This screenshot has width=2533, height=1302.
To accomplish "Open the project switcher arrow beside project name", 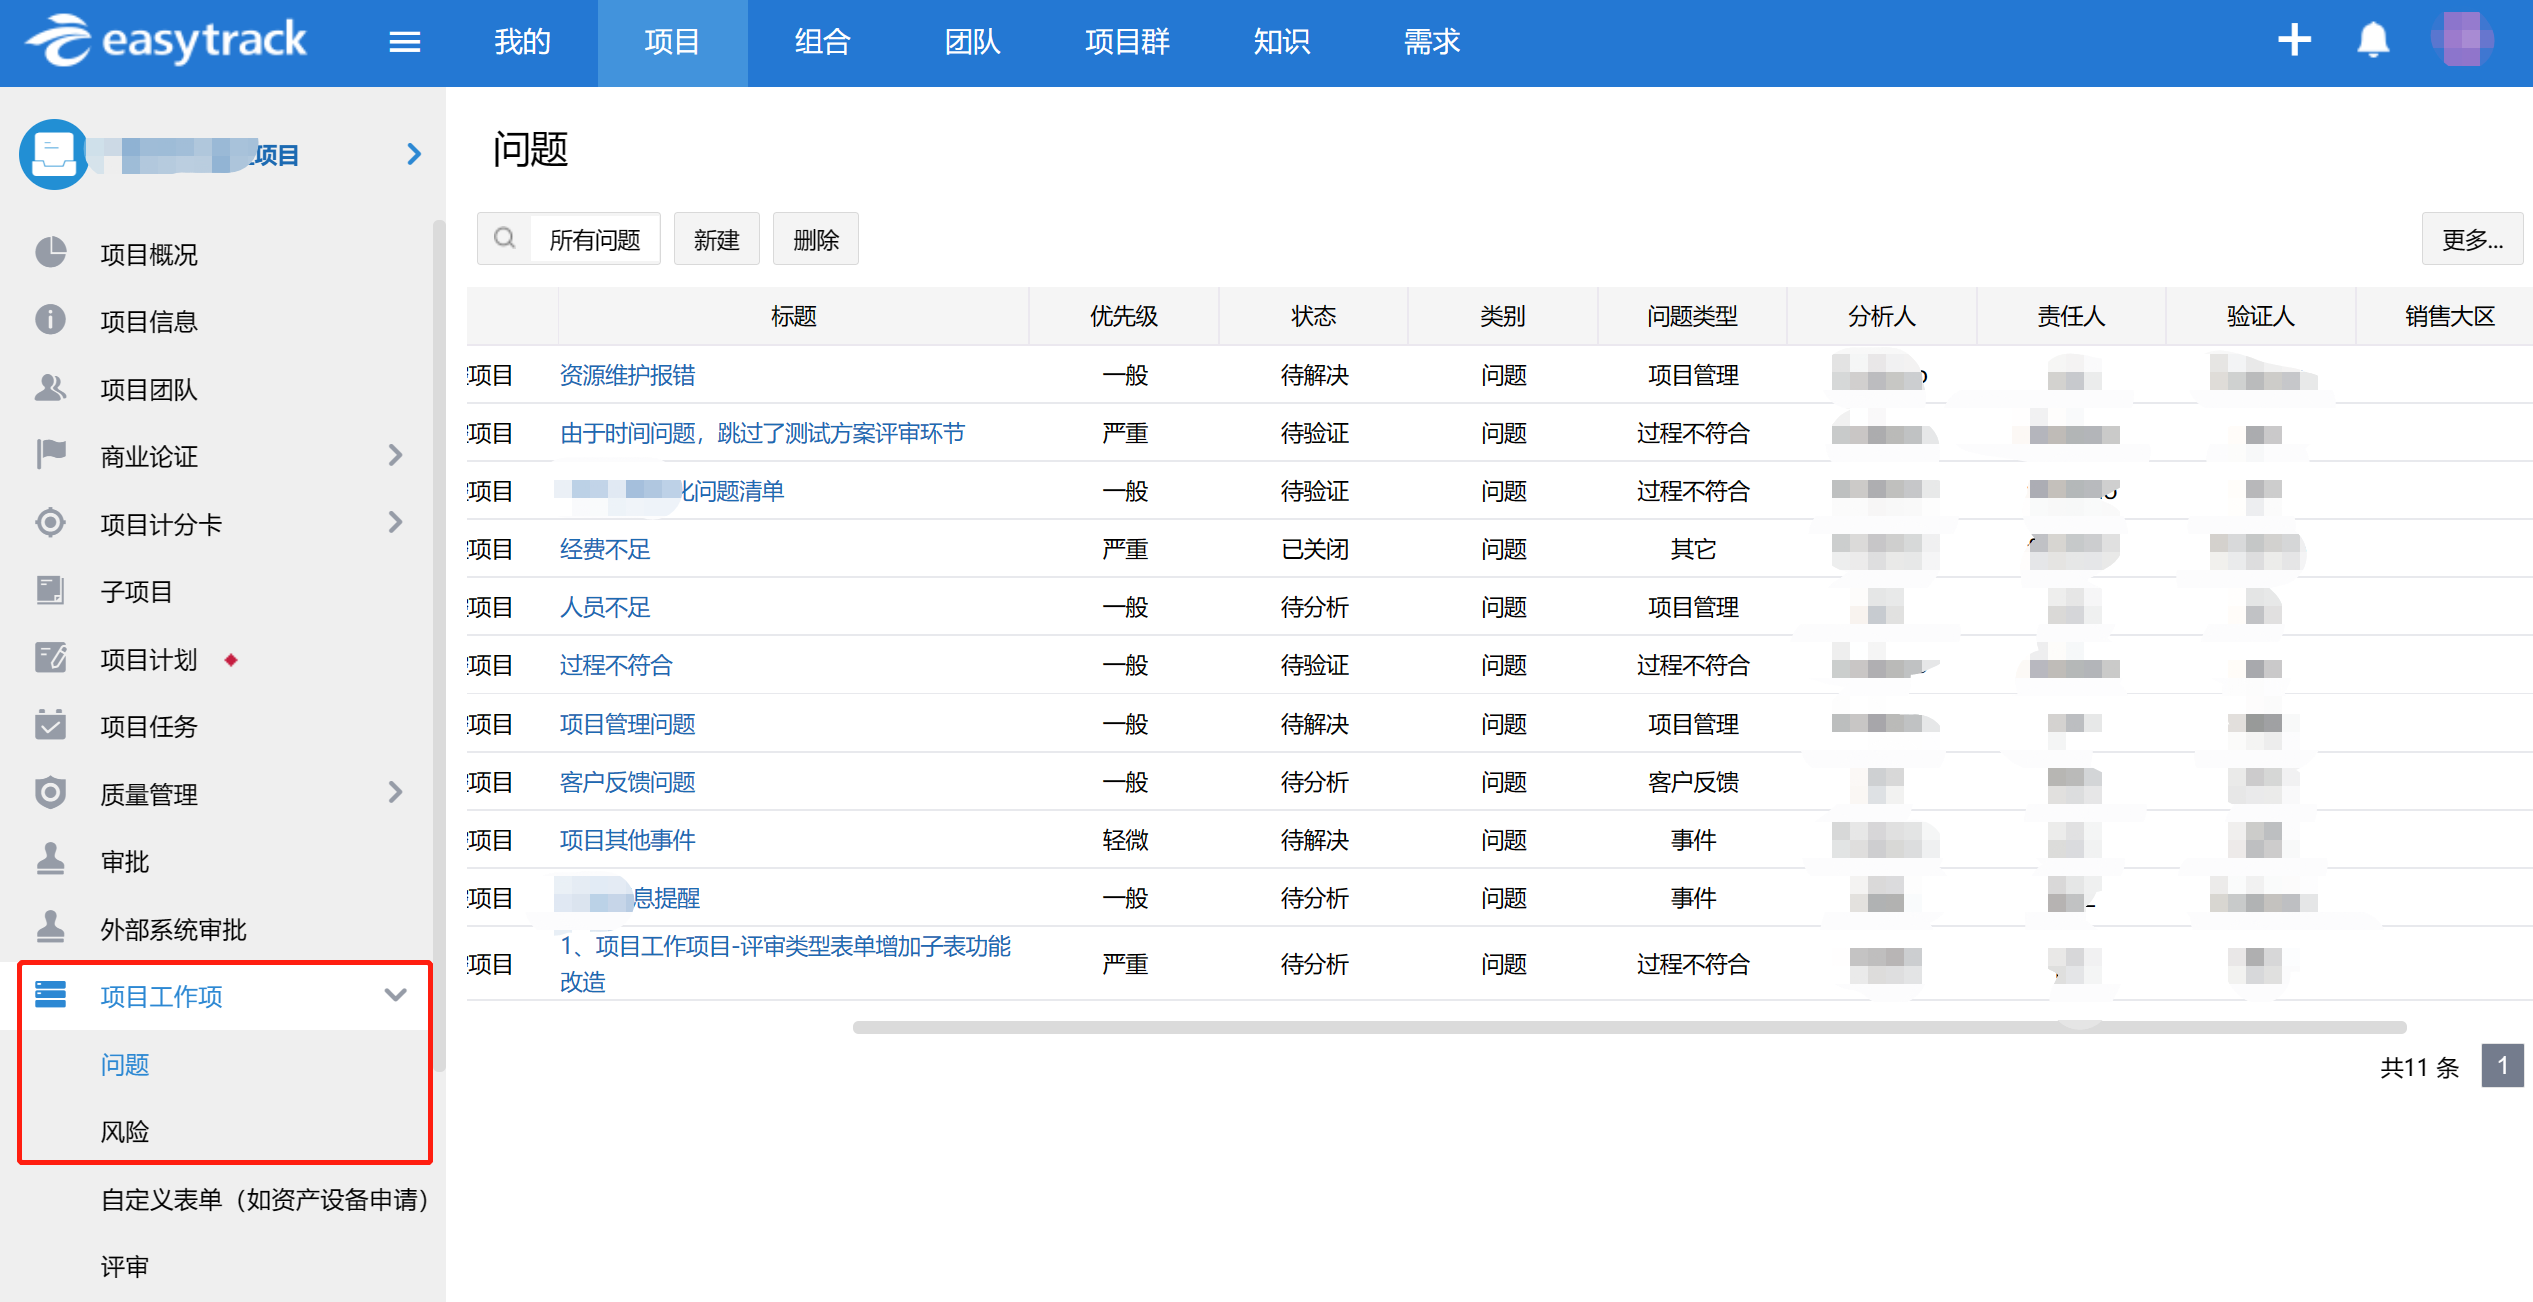I will [x=414, y=154].
